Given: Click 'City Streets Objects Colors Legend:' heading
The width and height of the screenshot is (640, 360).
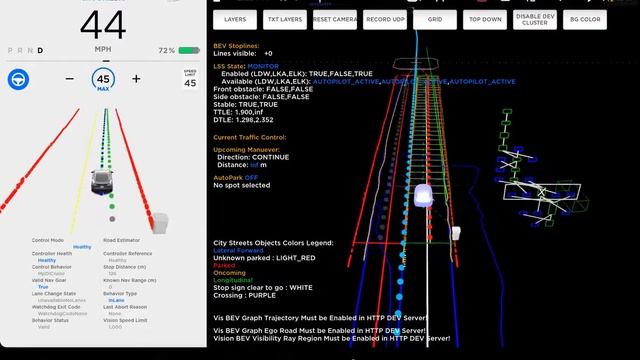Looking at the screenshot, I should tap(273, 243).
